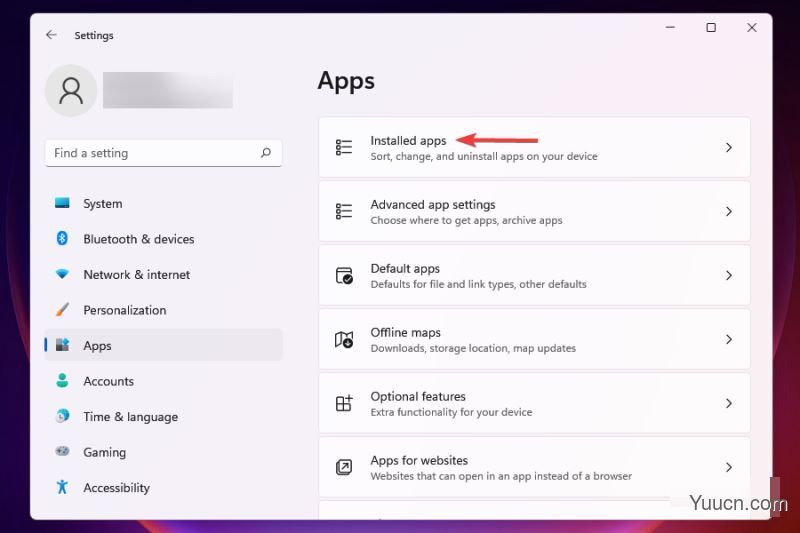Open Offline maps chevron arrow
This screenshot has width=800, height=533.
729,339
